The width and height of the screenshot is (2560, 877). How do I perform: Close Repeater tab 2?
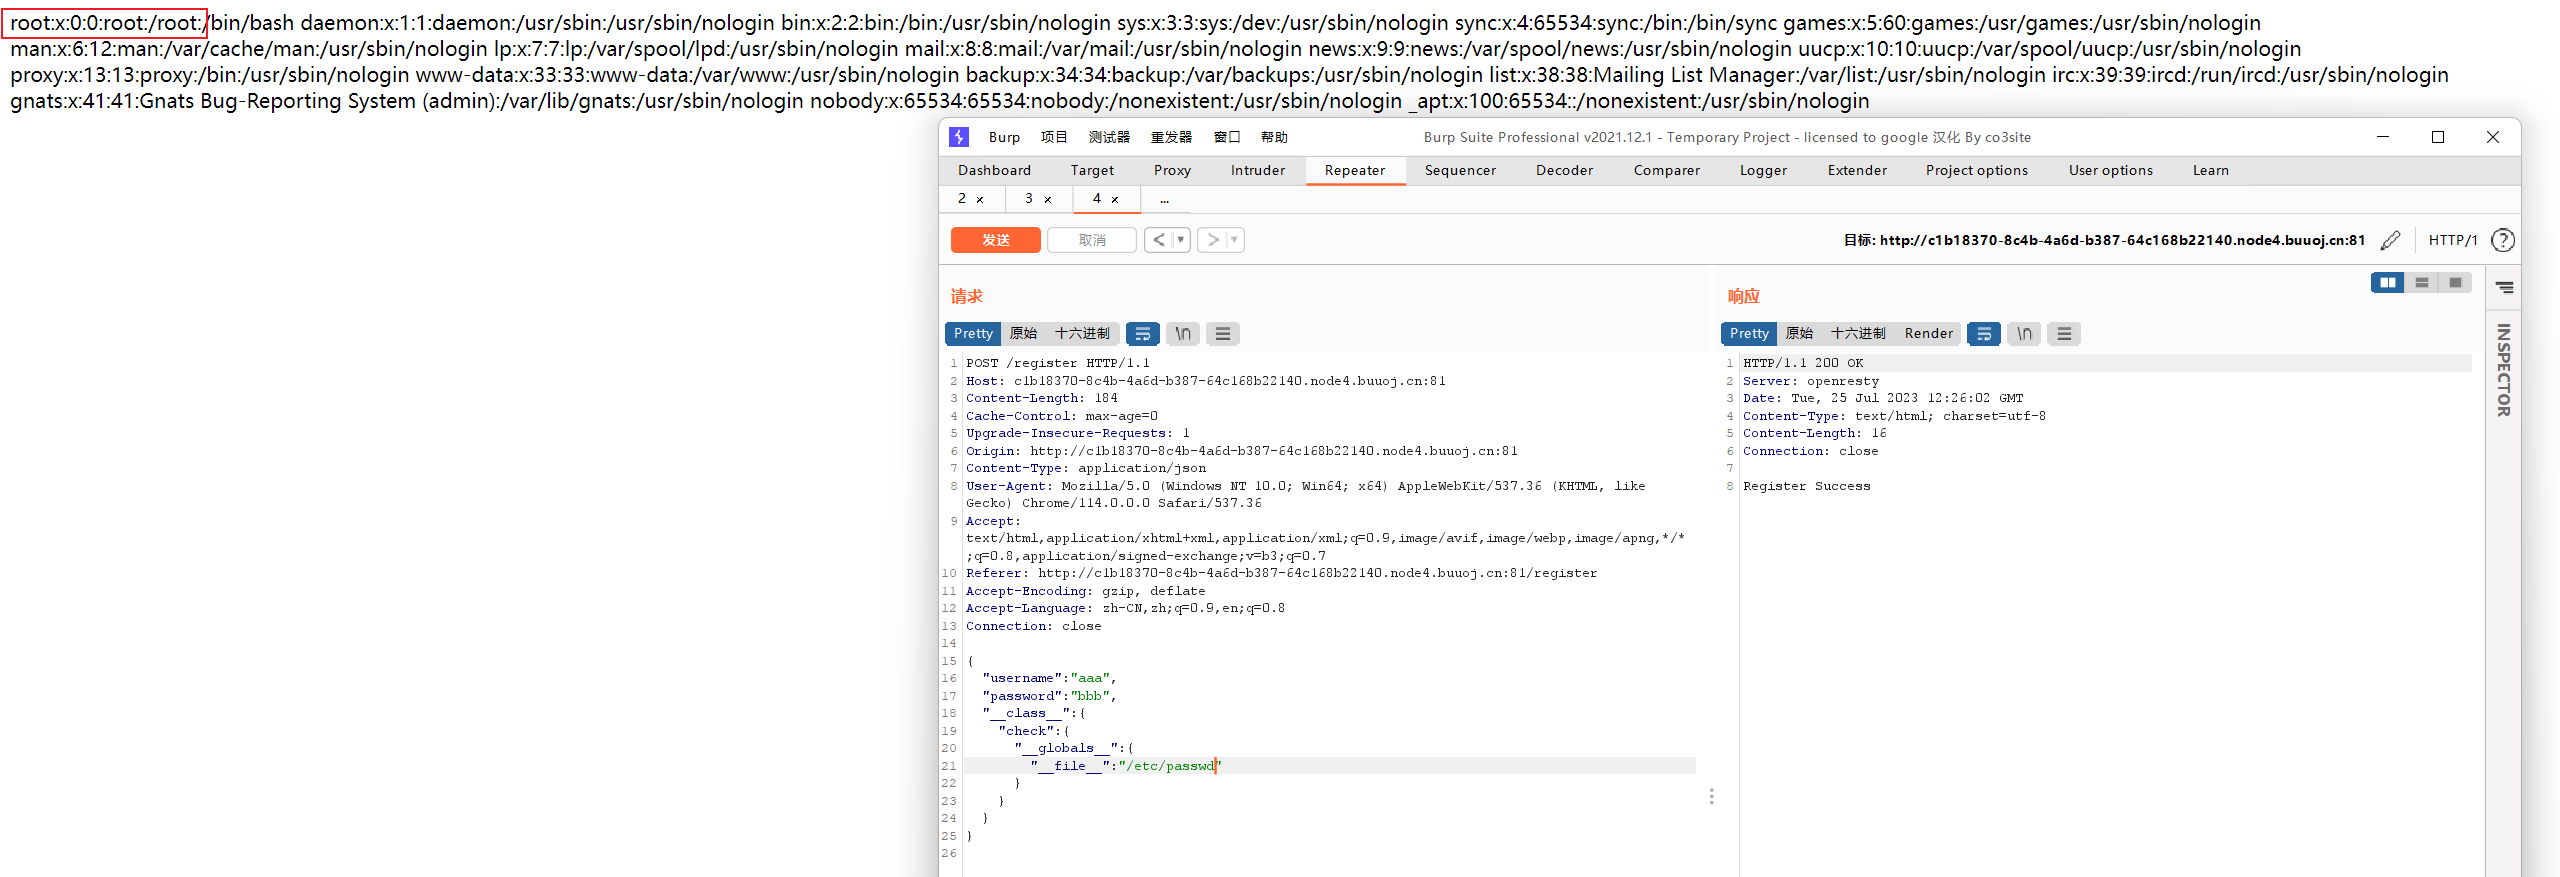[x=980, y=200]
